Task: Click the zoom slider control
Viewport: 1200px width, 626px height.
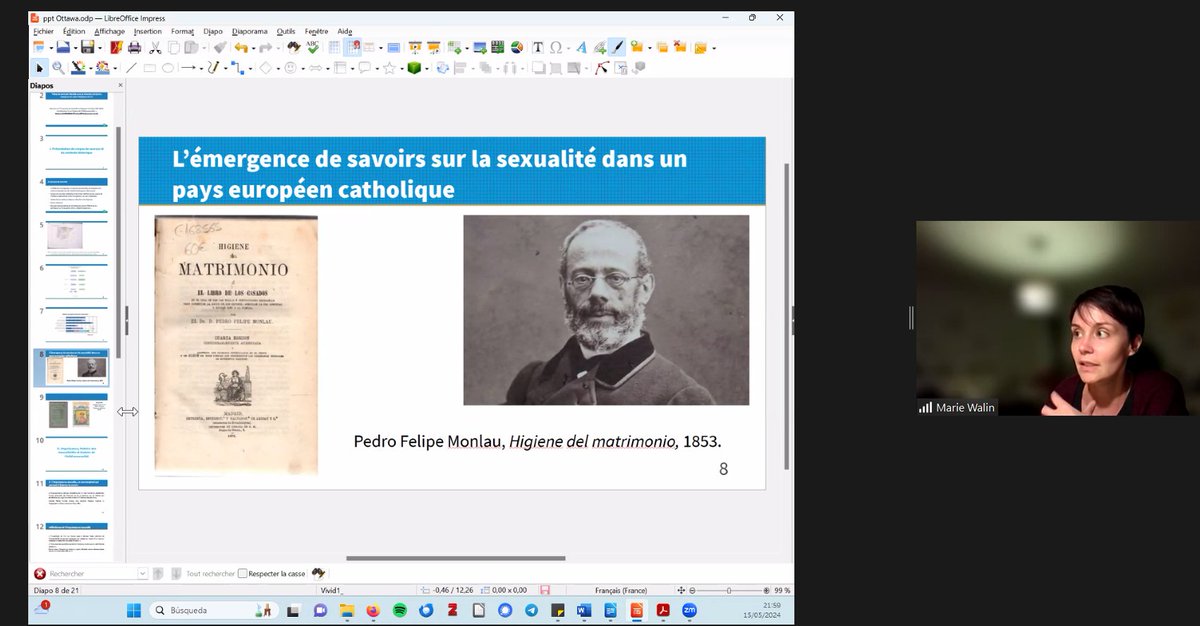Action: point(728,591)
